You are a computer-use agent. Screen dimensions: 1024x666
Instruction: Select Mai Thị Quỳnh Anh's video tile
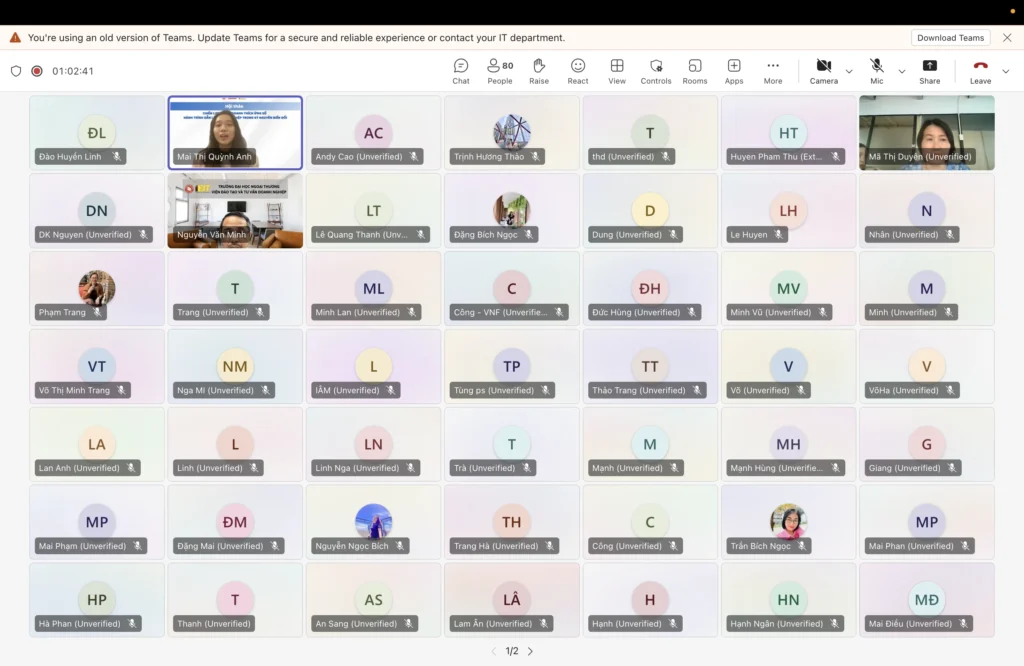coord(235,132)
